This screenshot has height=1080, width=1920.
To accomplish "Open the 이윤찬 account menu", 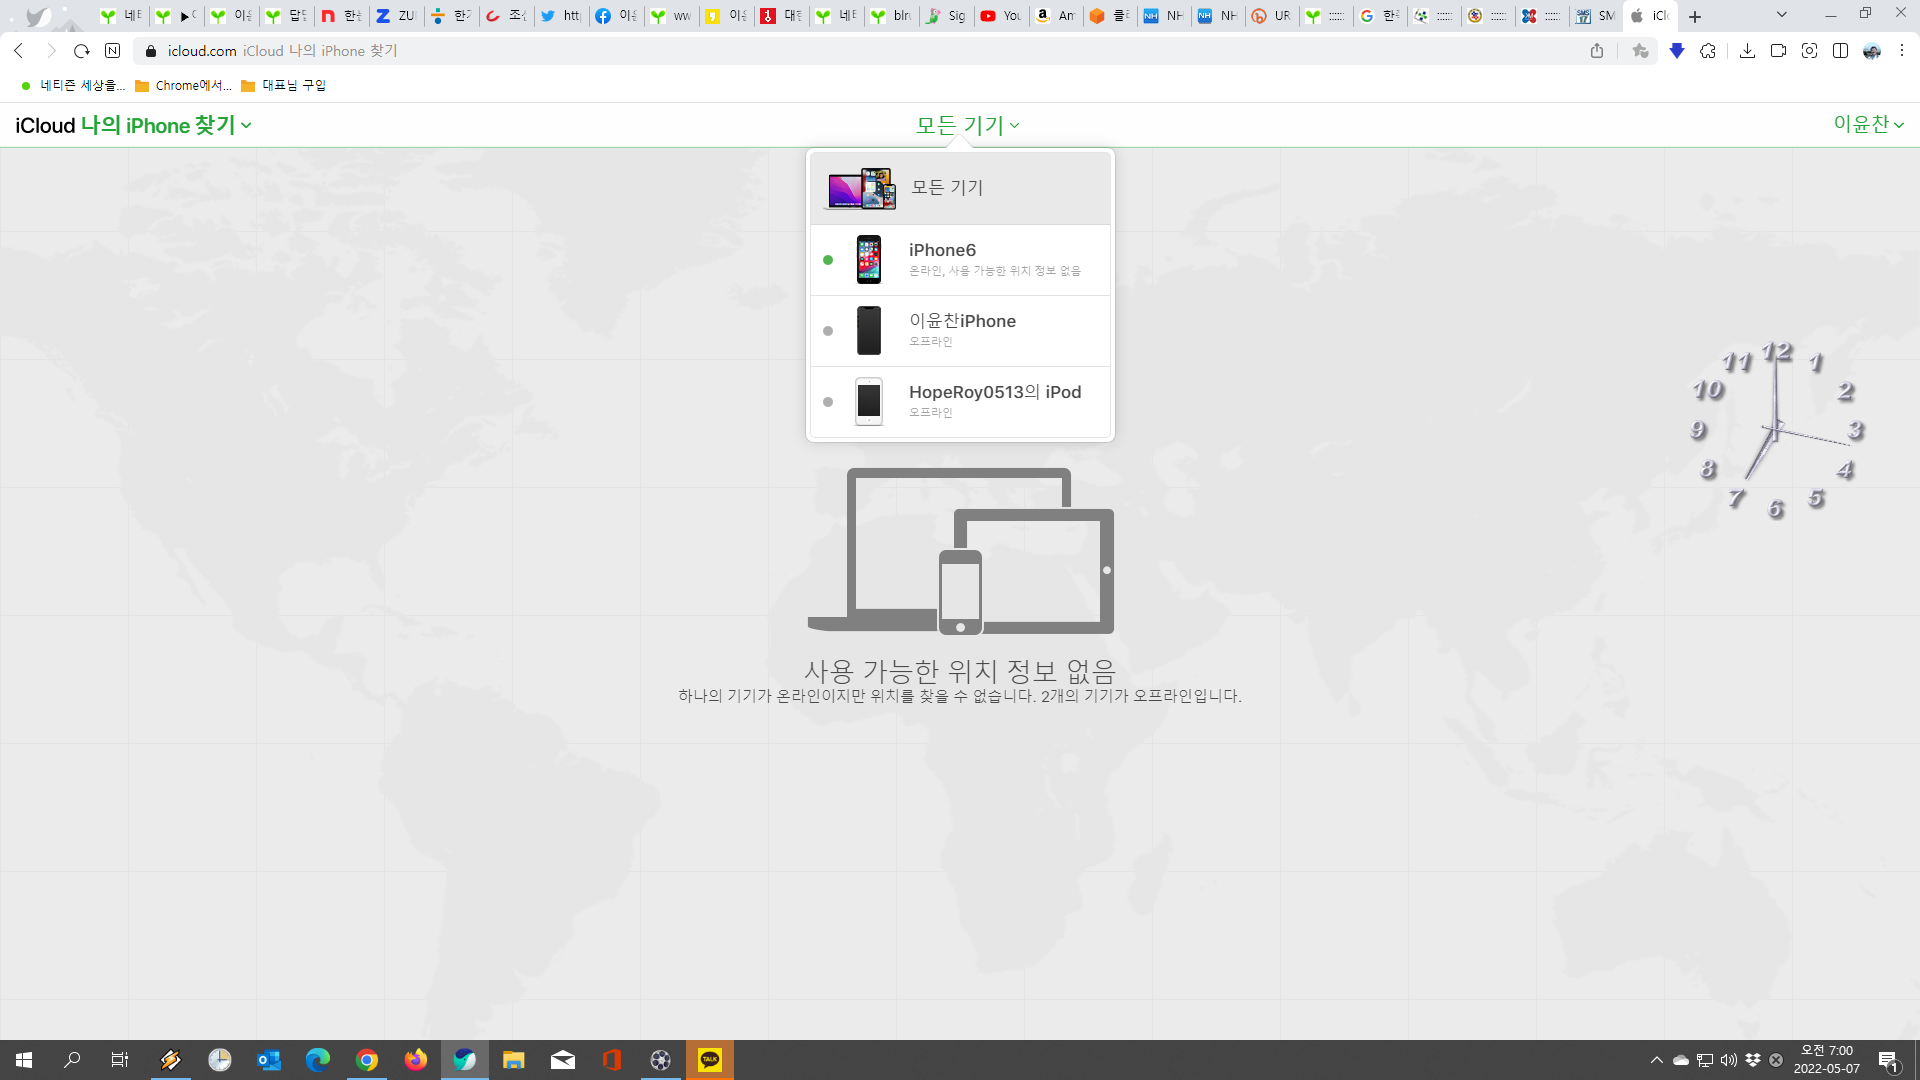I will (1868, 124).
